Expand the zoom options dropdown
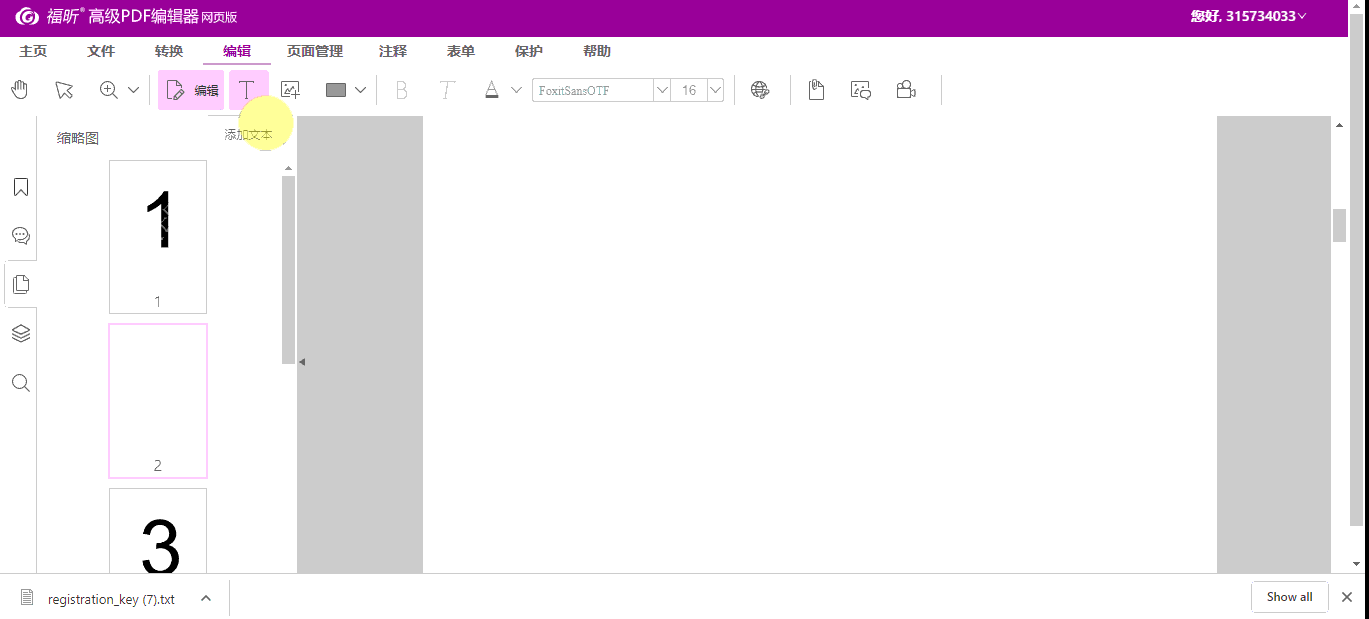The image size is (1369, 619). click(134, 90)
